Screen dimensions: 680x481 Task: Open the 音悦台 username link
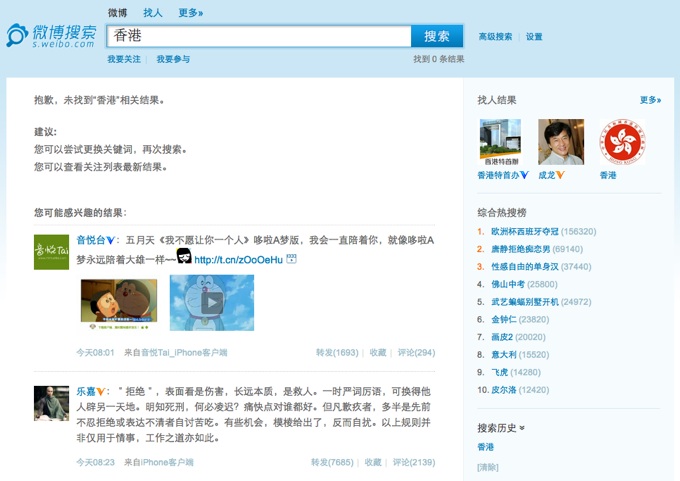(91, 240)
